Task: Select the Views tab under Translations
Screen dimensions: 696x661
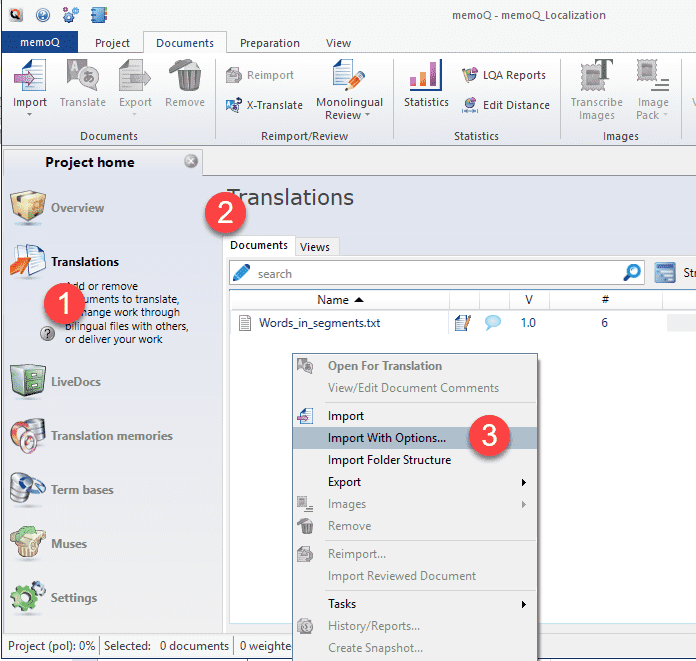Action: pos(315,247)
